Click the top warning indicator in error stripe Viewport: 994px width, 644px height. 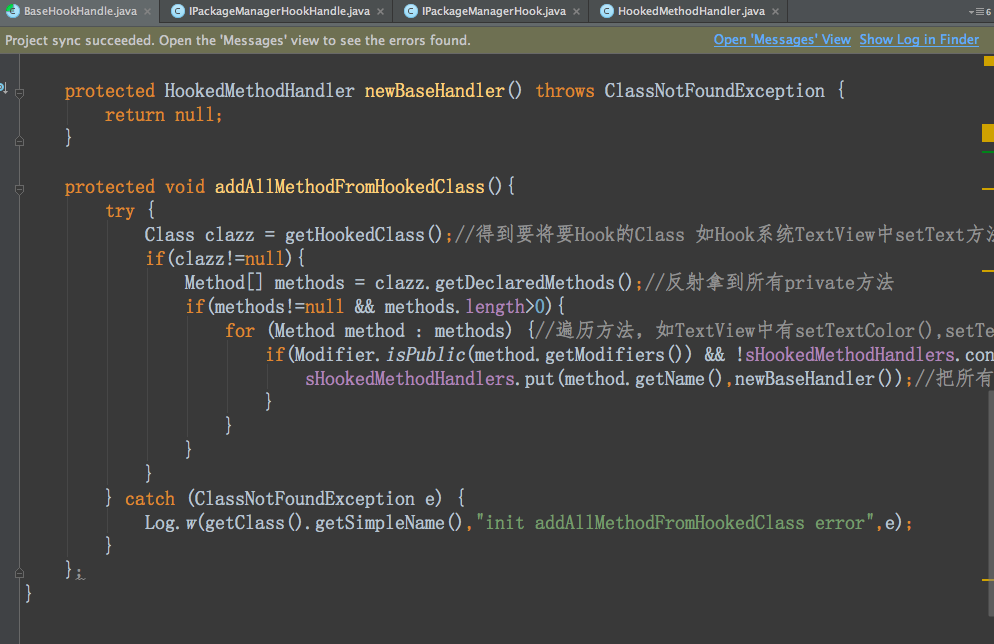988,61
